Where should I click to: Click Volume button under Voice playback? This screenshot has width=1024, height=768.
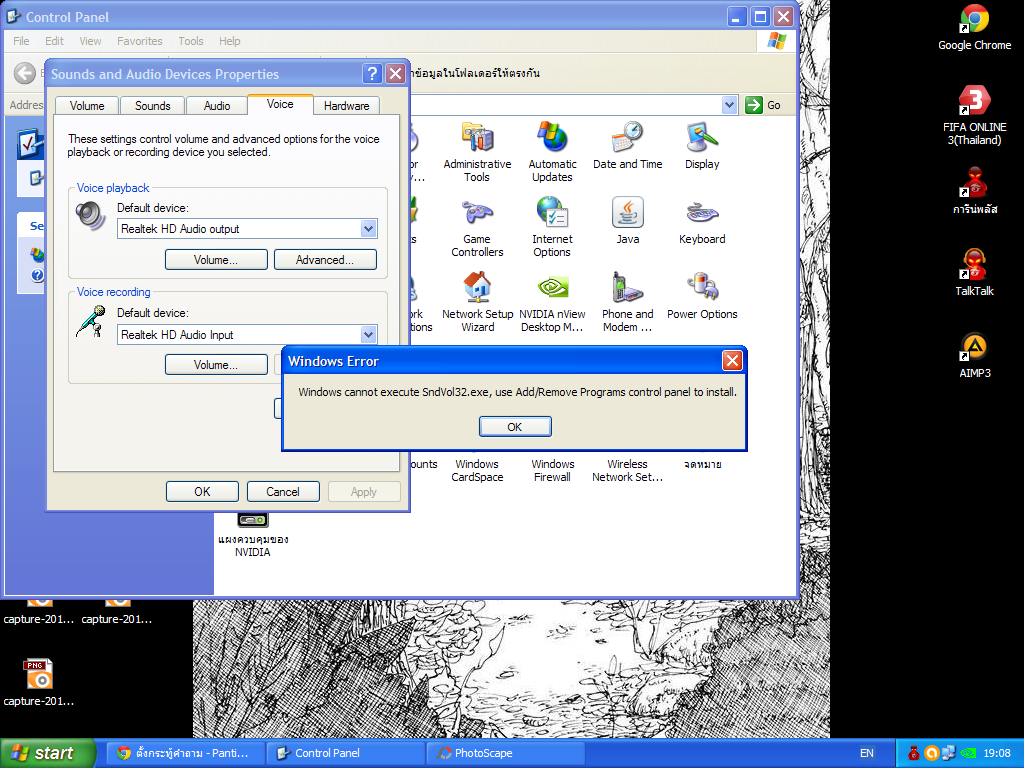(x=216, y=259)
